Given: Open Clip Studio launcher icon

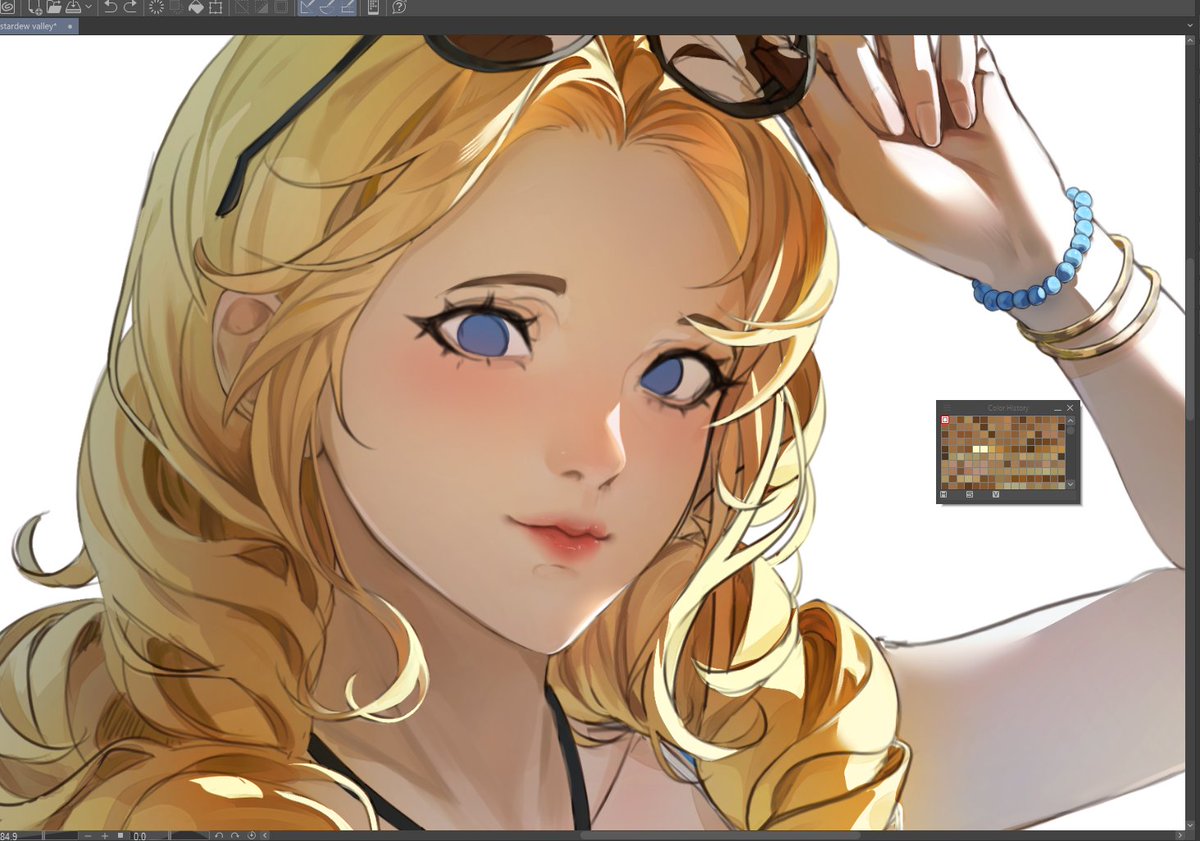Looking at the screenshot, I should tap(8, 7).
